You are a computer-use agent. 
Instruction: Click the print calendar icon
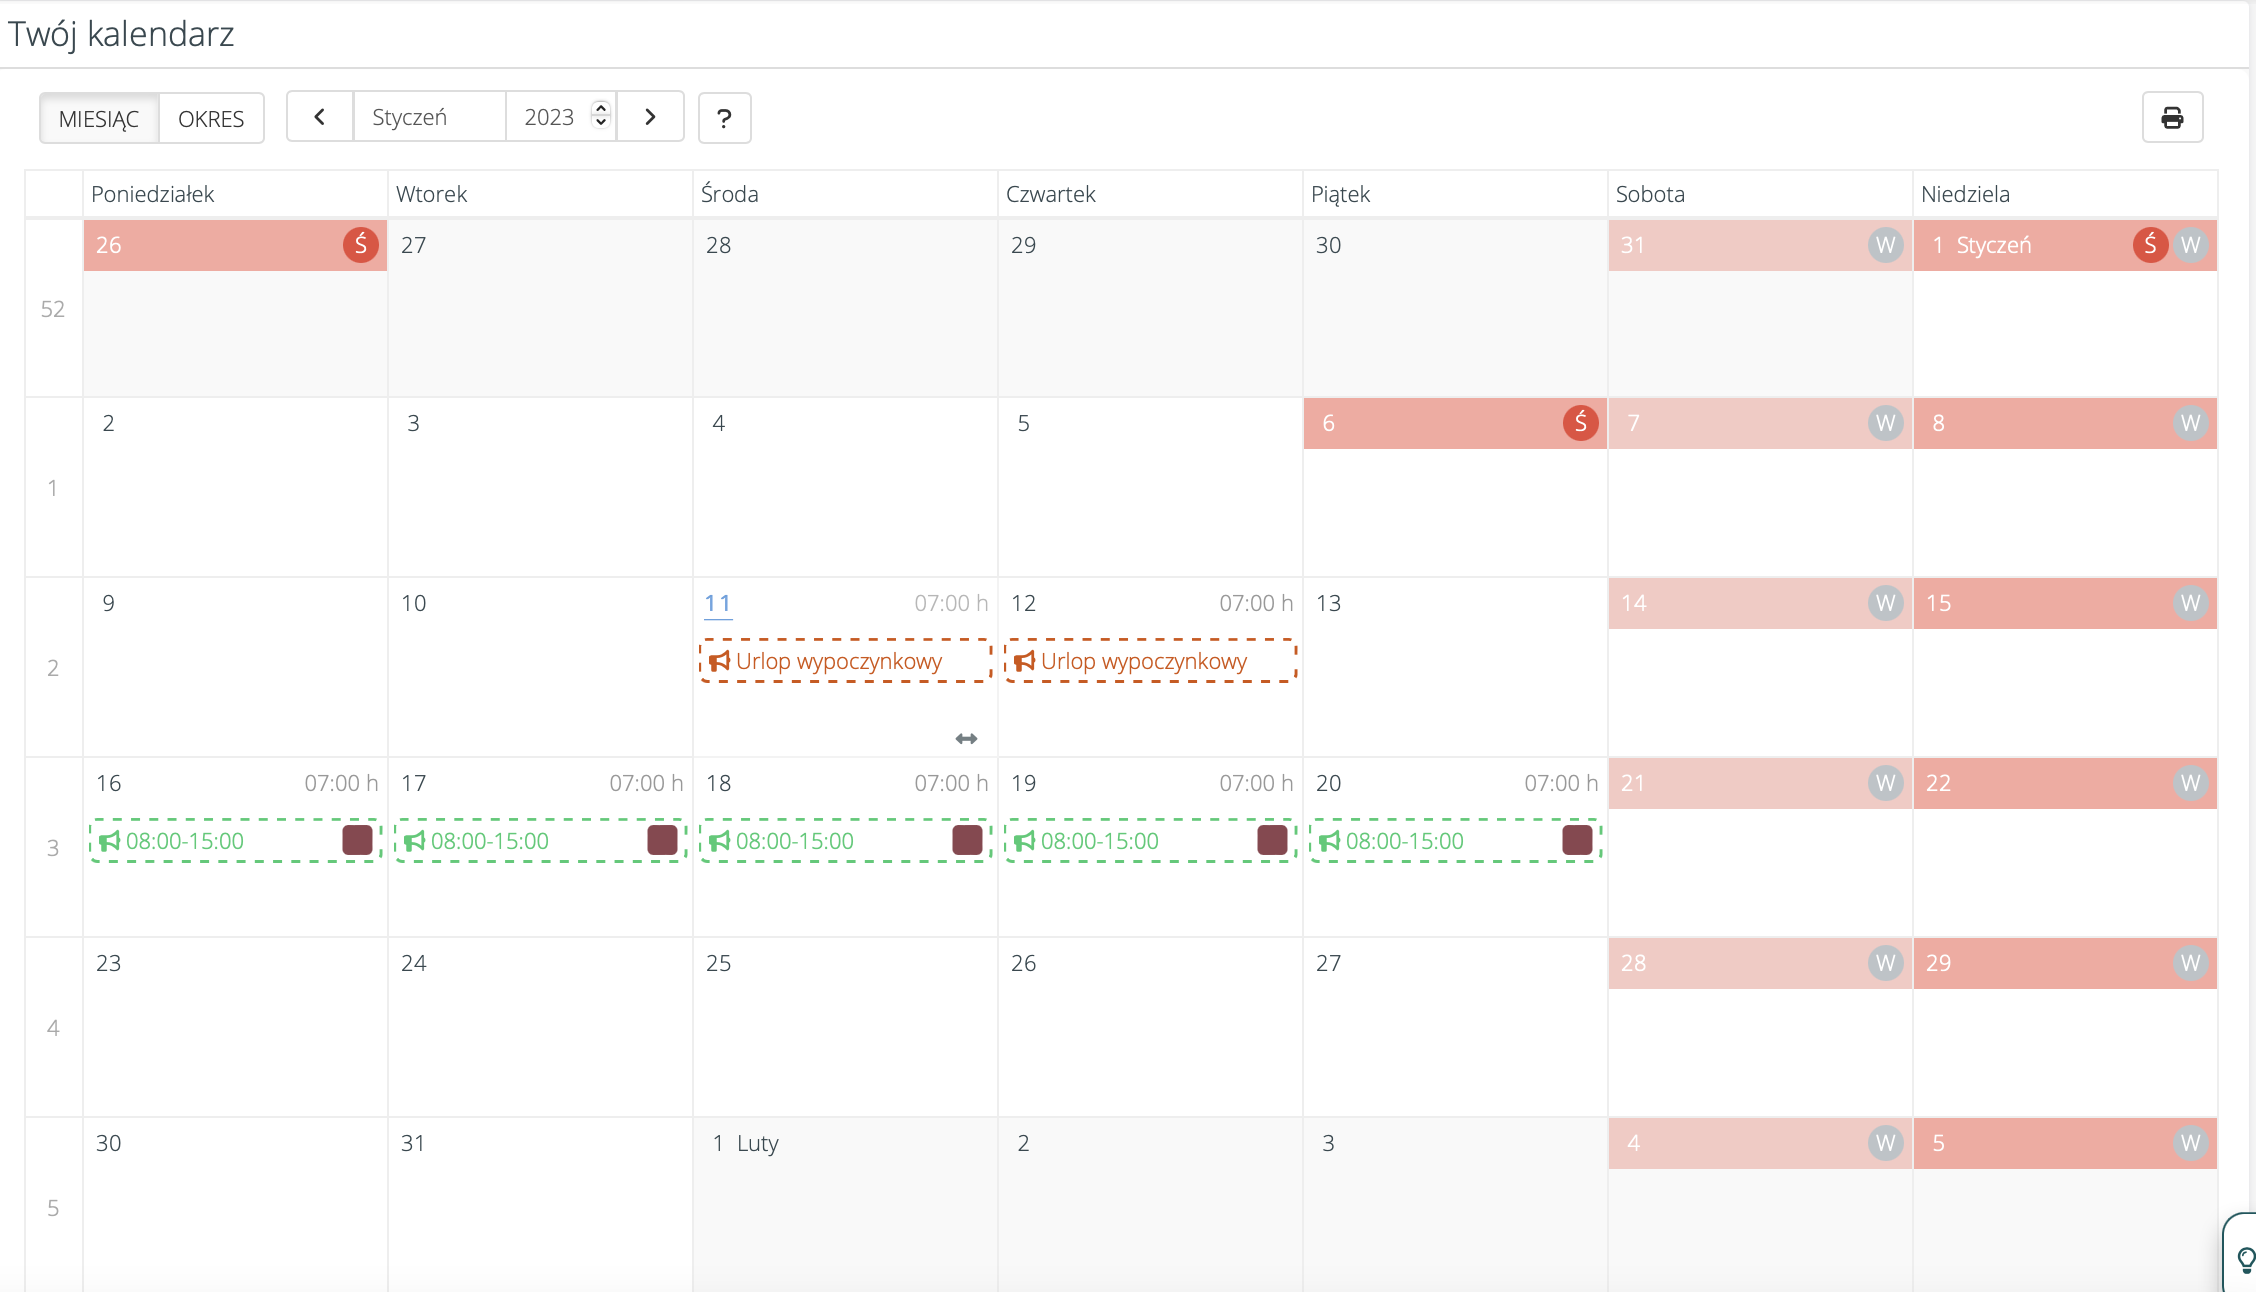click(2172, 118)
